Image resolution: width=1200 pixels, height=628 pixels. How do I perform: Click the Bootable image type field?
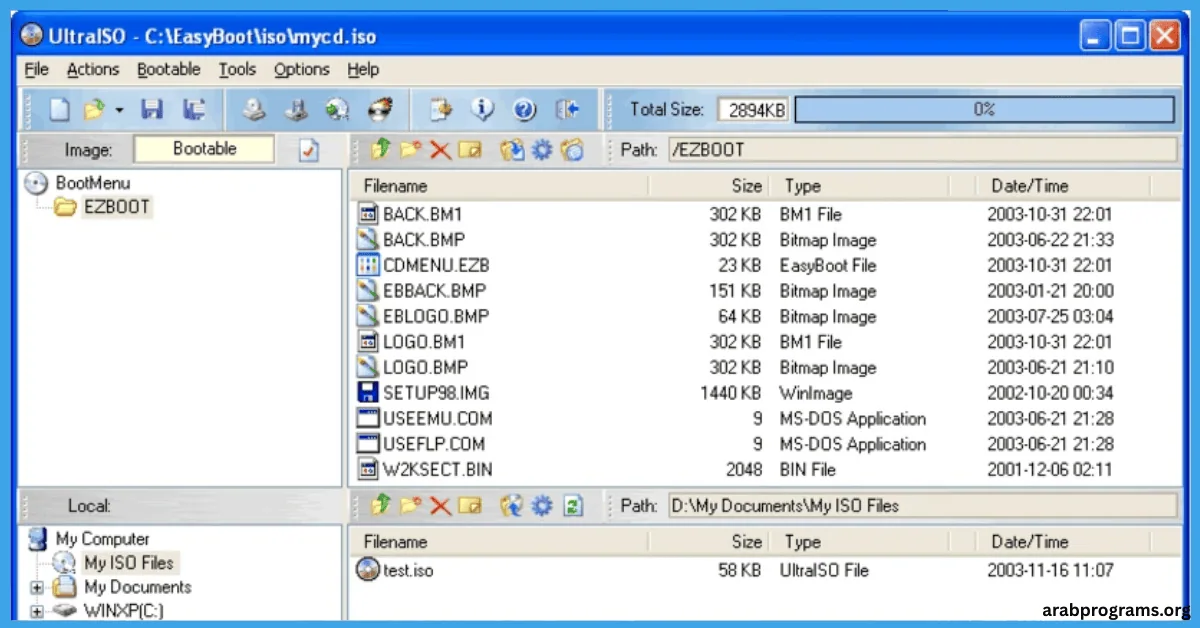click(x=204, y=149)
